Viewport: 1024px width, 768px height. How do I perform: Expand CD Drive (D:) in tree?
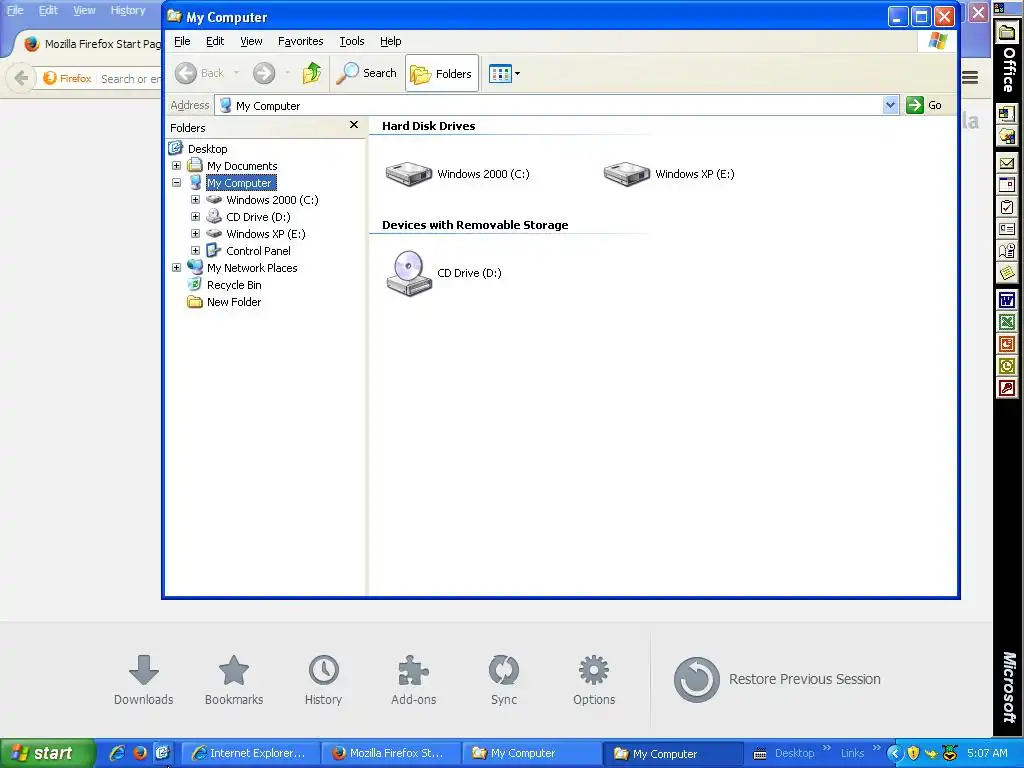coord(195,217)
